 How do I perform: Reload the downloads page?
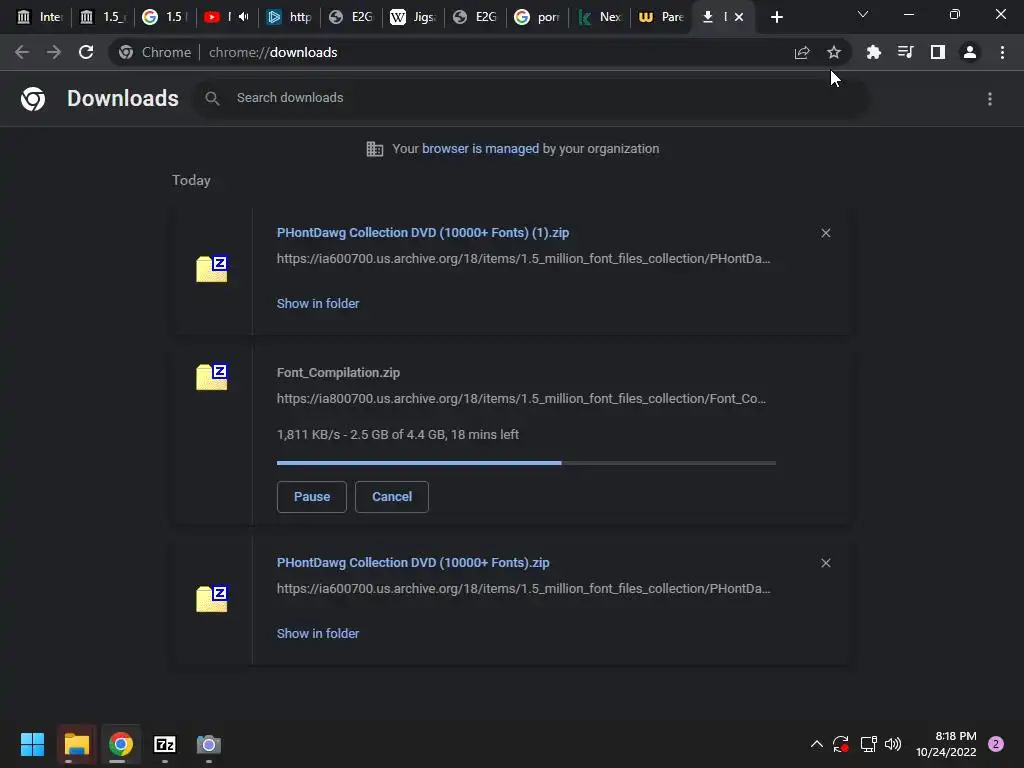86,52
